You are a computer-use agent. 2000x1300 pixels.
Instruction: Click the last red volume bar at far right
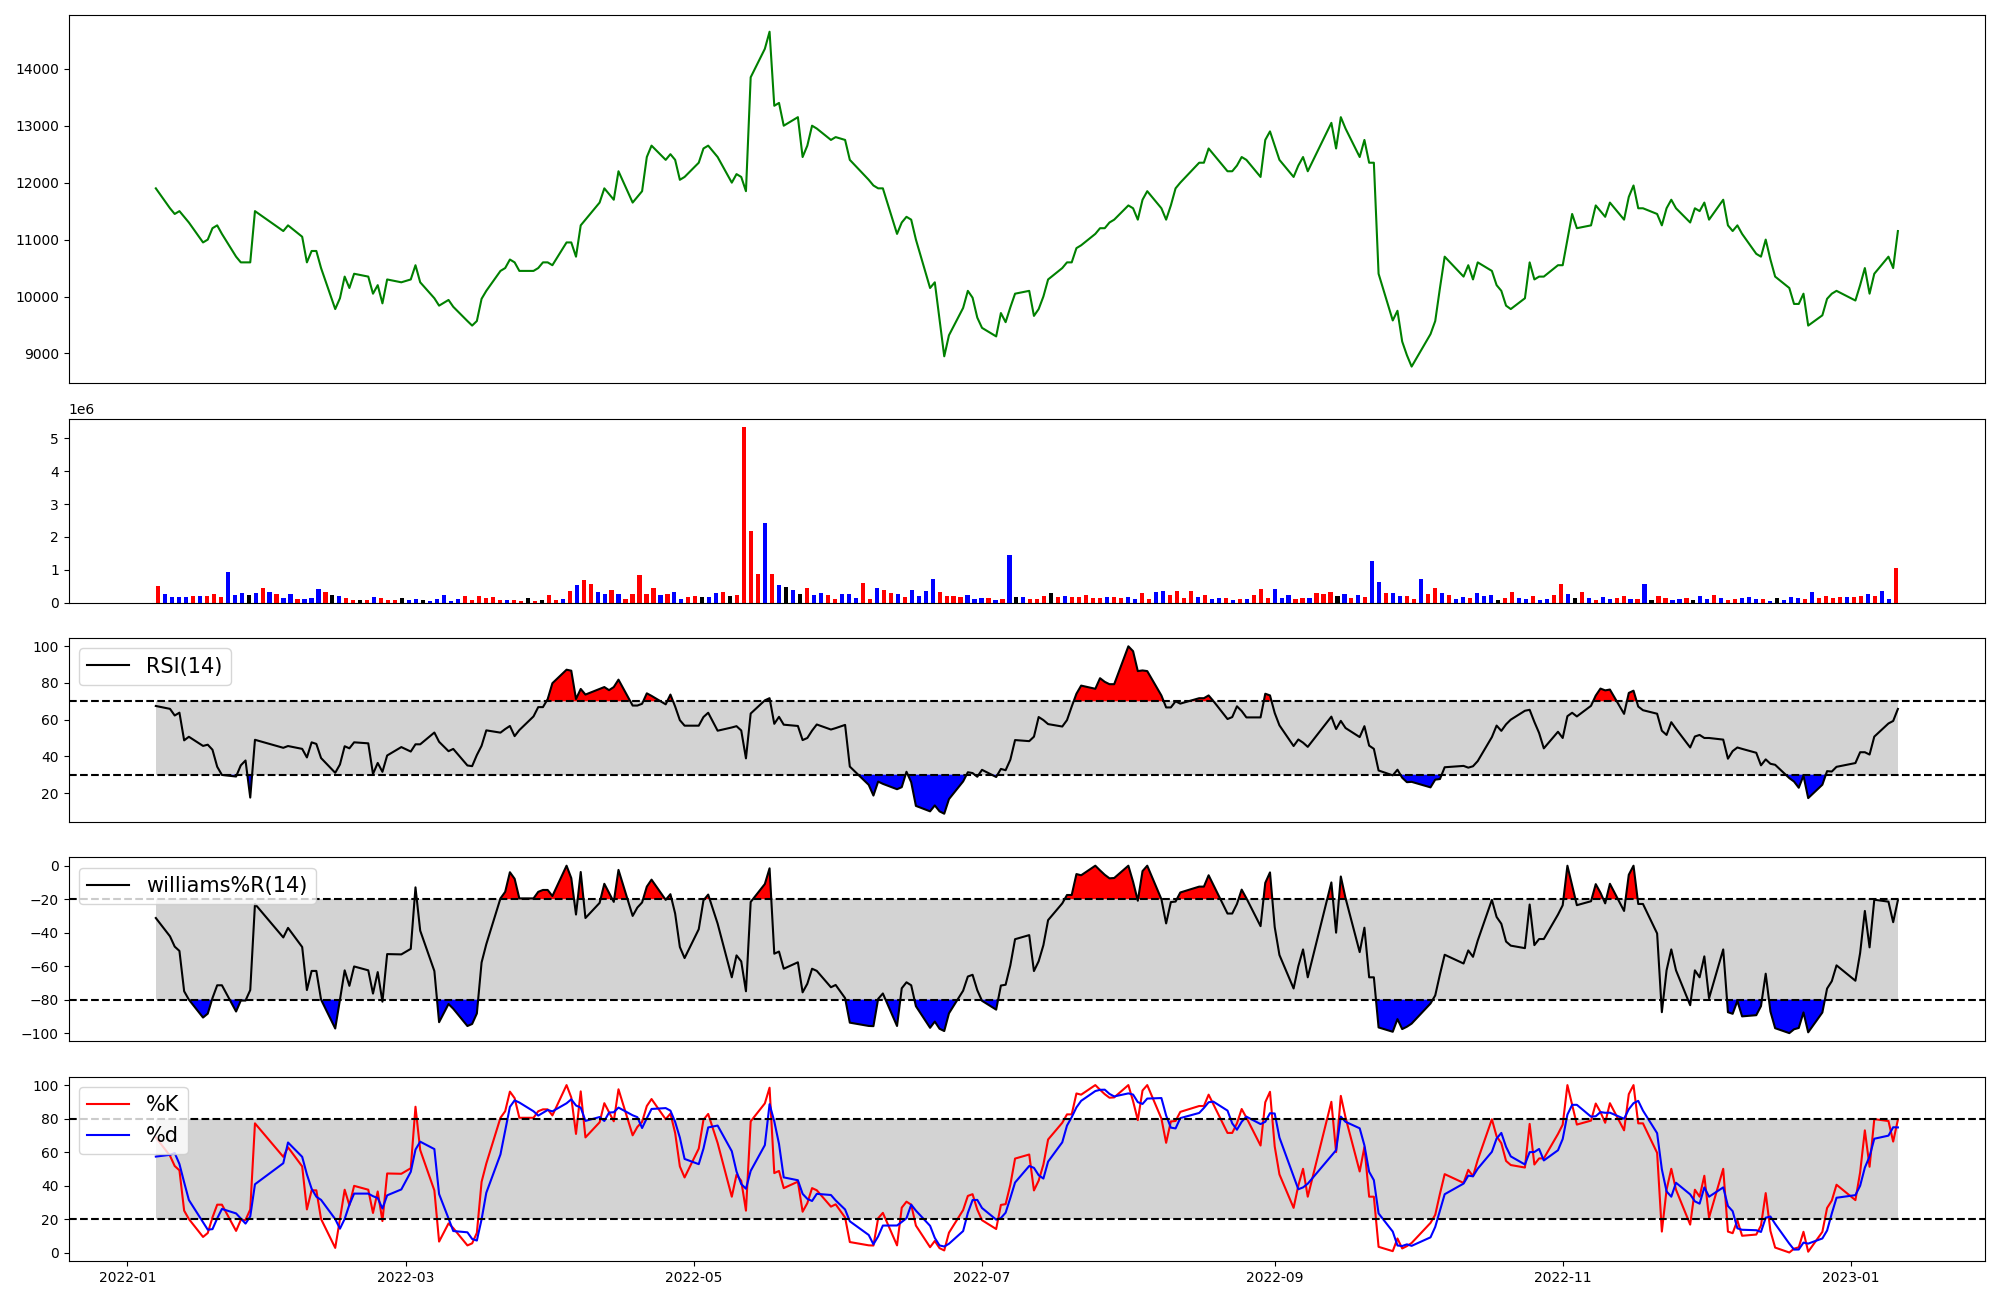point(1896,586)
